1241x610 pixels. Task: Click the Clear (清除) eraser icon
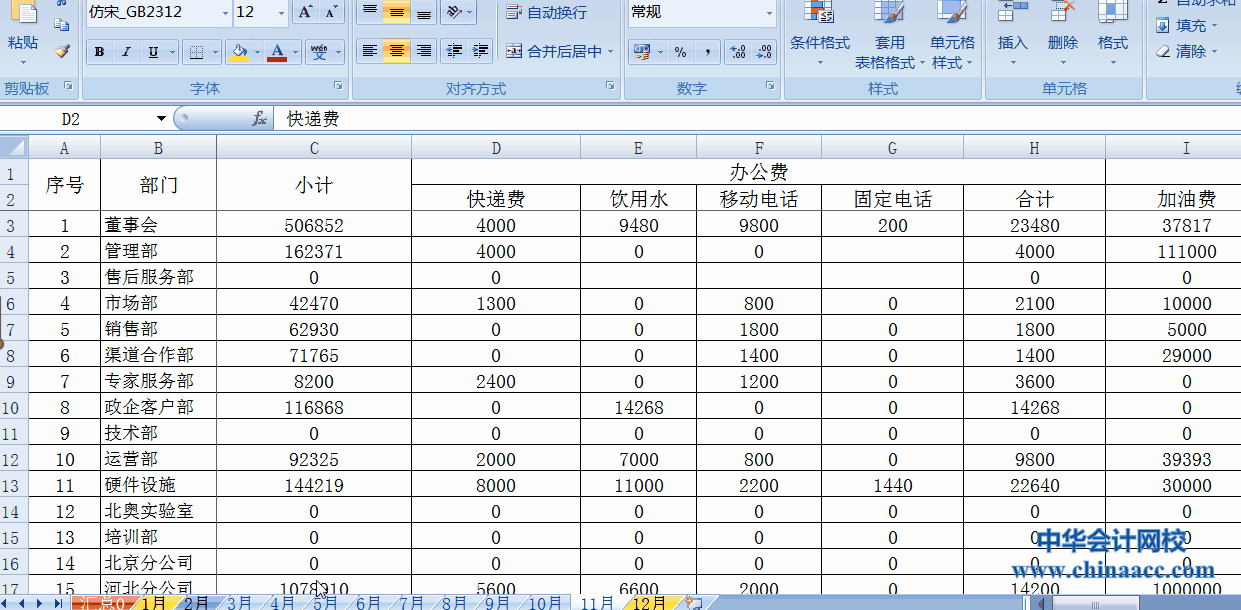(1164, 51)
